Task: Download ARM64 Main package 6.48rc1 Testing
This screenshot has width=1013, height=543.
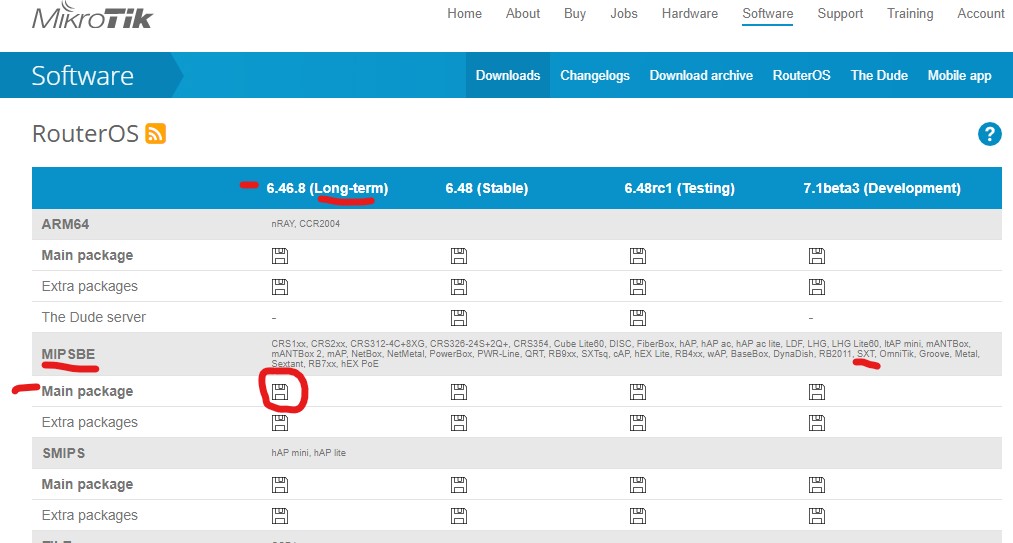Action: click(x=638, y=256)
